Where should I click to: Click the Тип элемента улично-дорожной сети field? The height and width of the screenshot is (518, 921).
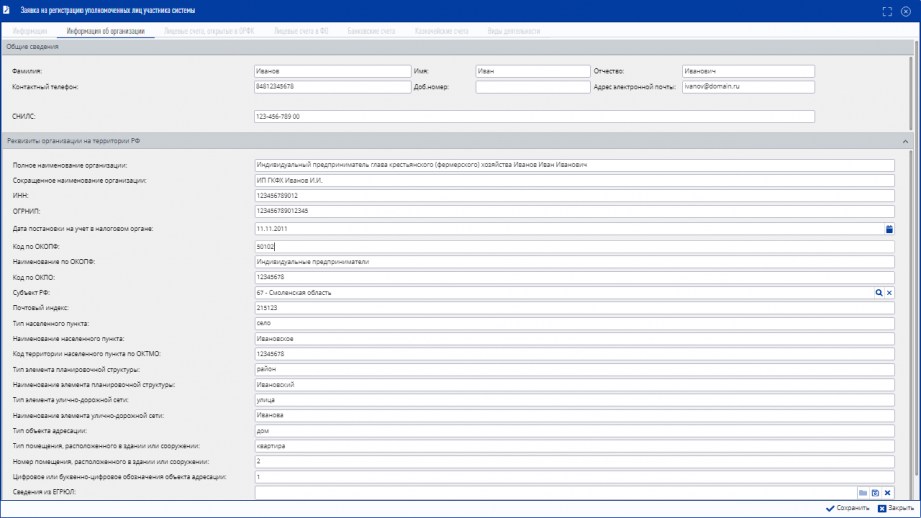coord(574,400)
